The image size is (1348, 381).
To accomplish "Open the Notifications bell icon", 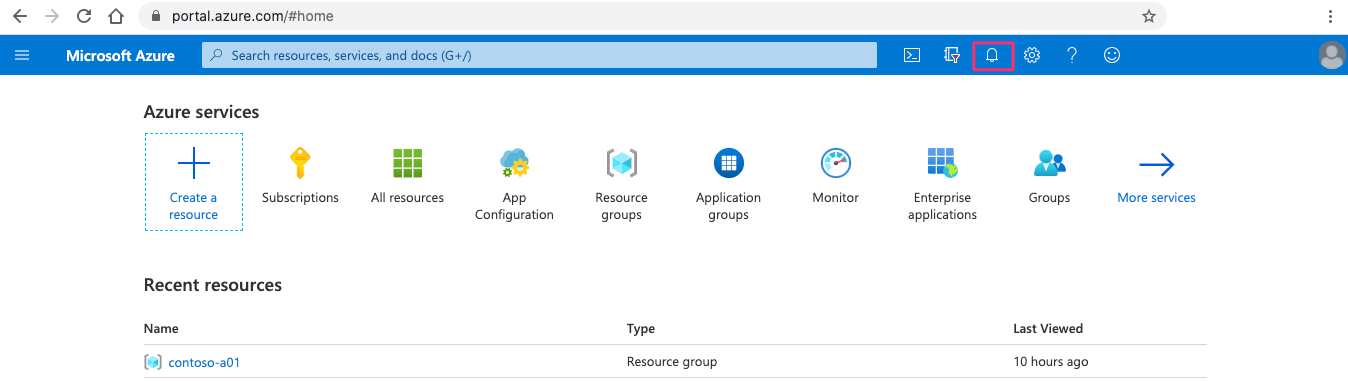I will click(992, 55).
